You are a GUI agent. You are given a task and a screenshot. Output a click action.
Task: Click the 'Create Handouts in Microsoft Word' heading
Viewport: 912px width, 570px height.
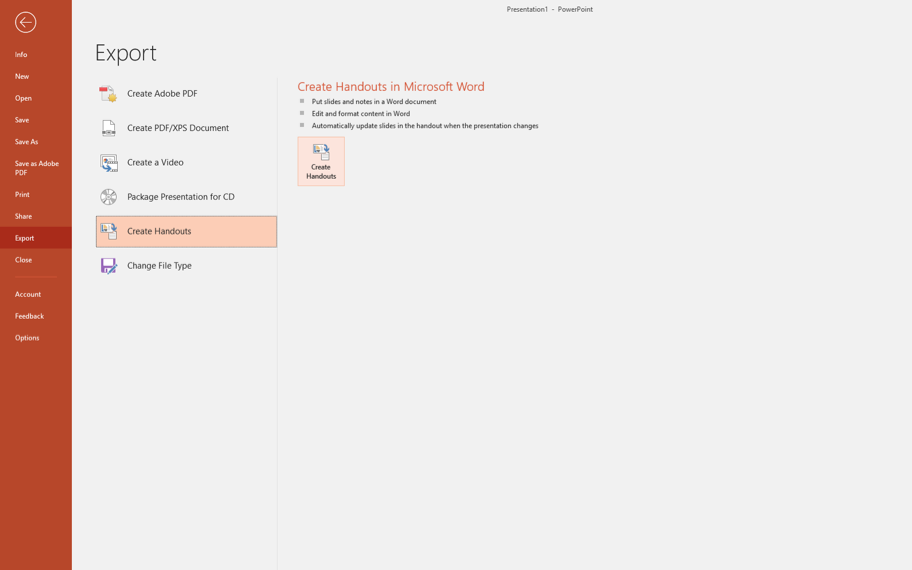pyautogui.click(x=391, y=87)
